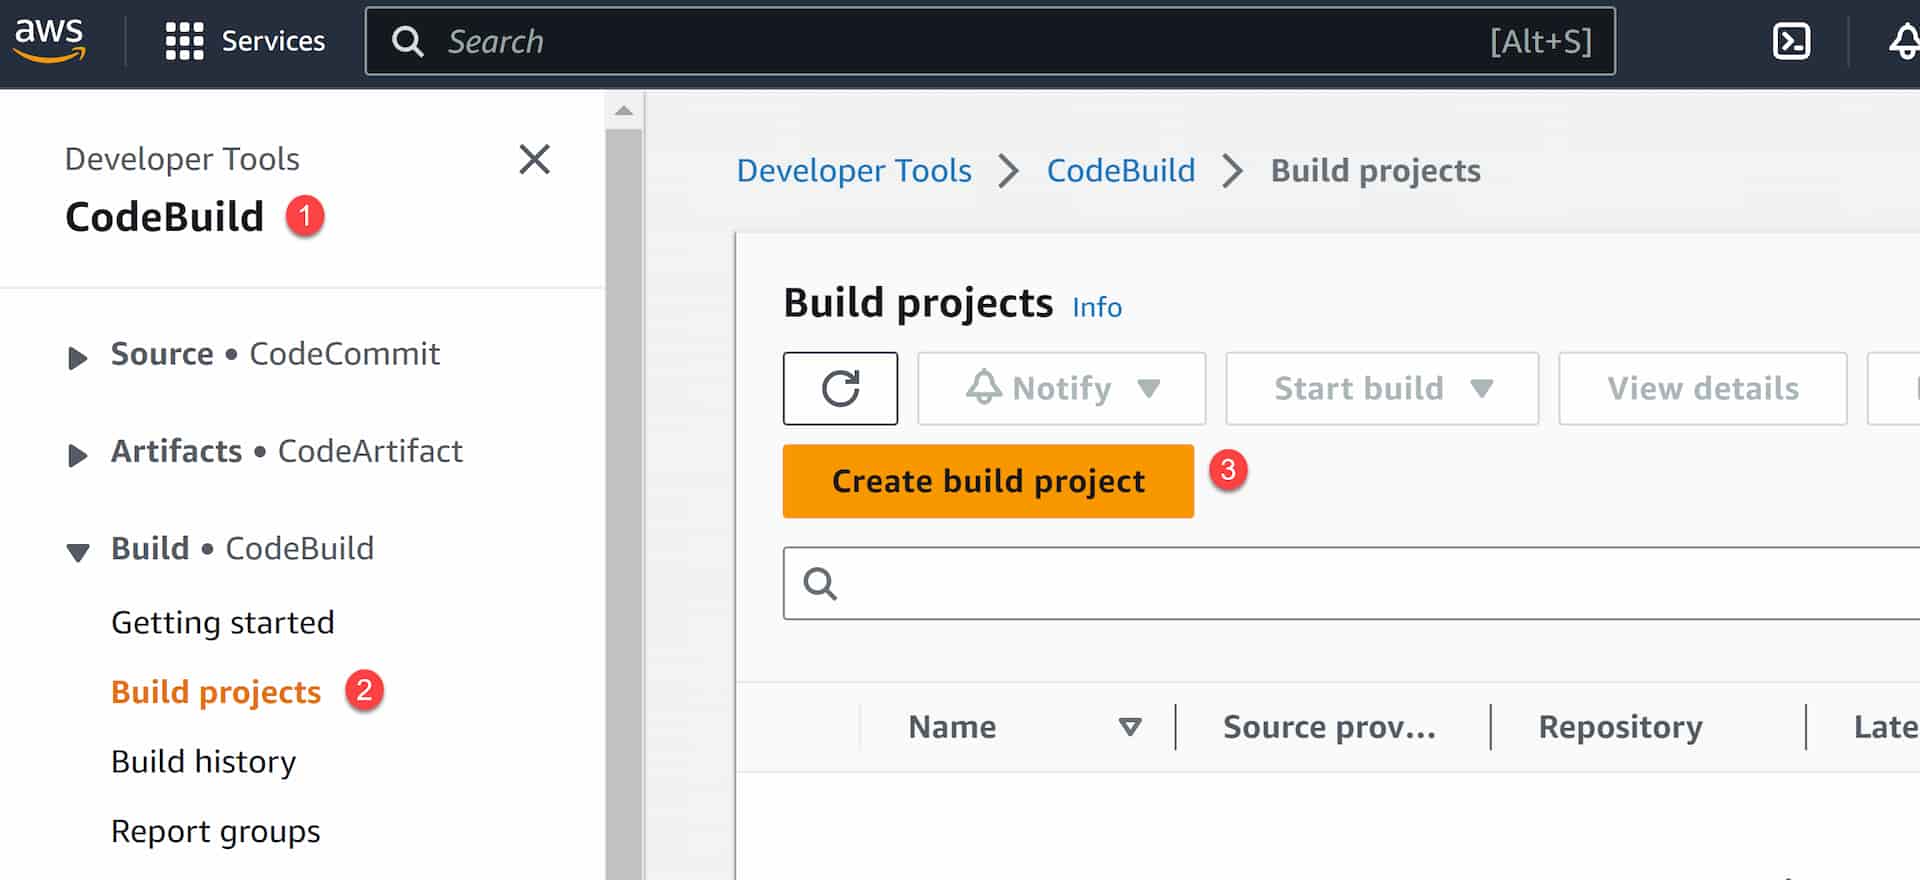This screenshot has height=880, width=1920.
Task: Close the Developer Tools sidebar
Action: click(535, 159)
